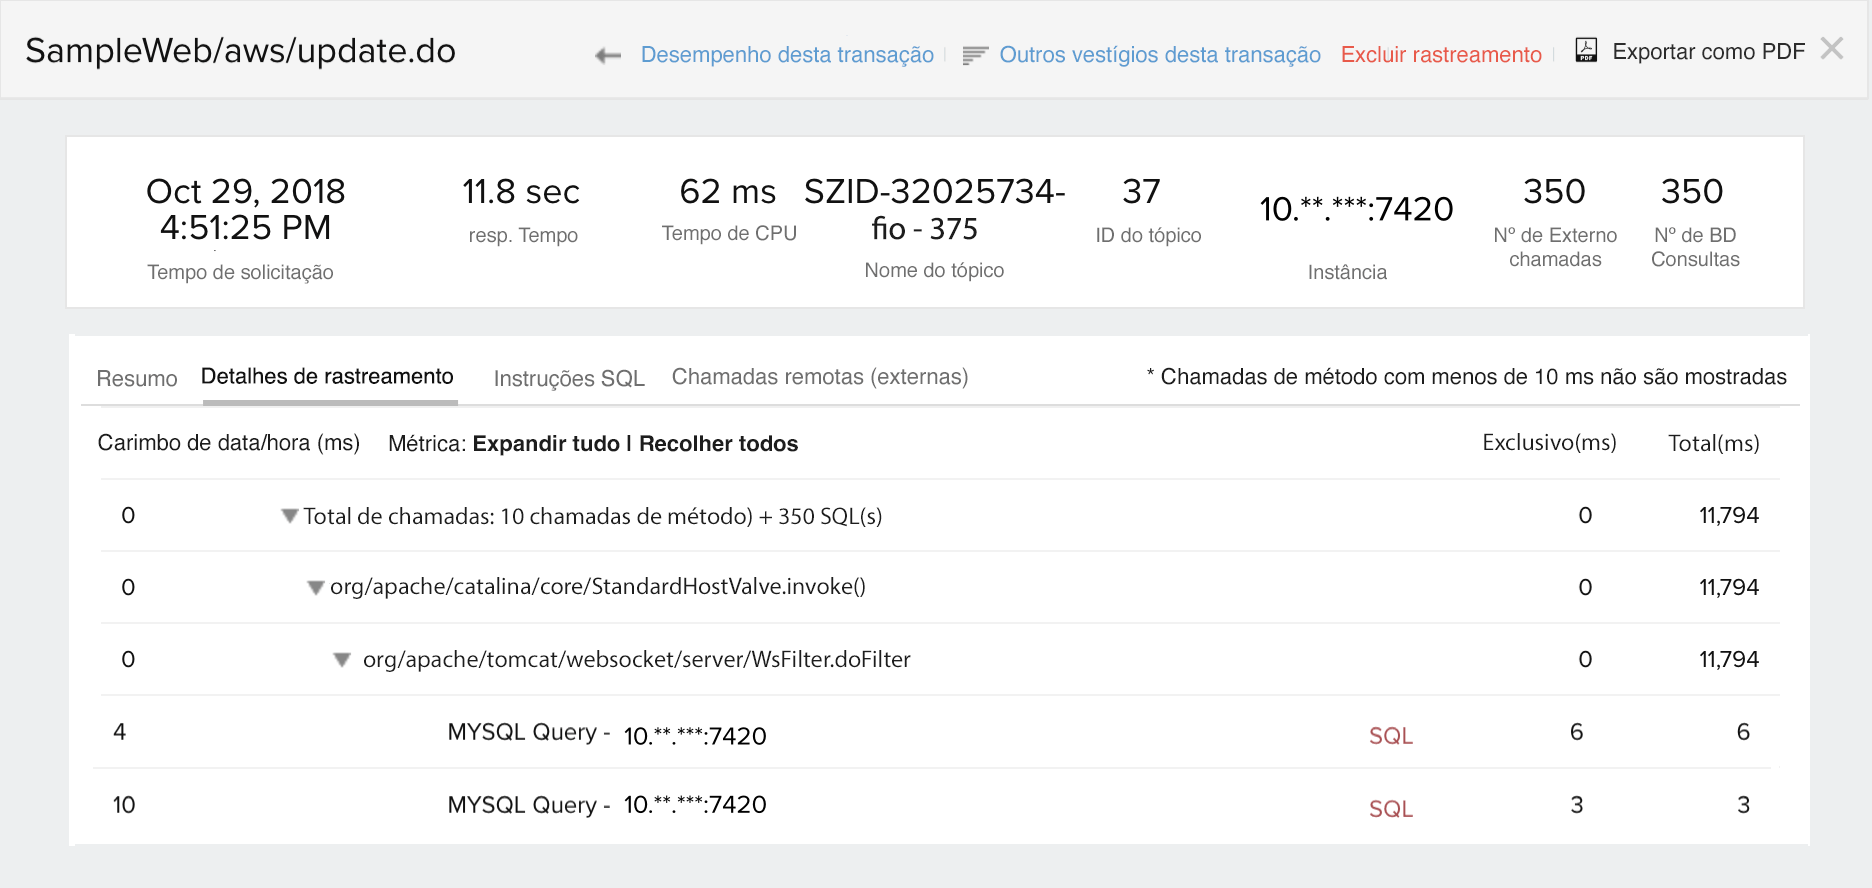Select the Detalhes de rastreamento tab

(327, 377)
